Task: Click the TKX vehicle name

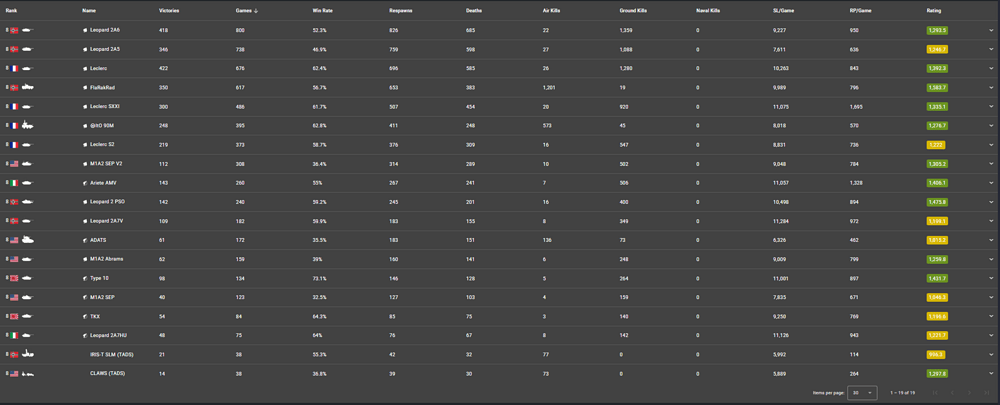Action: click(95, 316)
